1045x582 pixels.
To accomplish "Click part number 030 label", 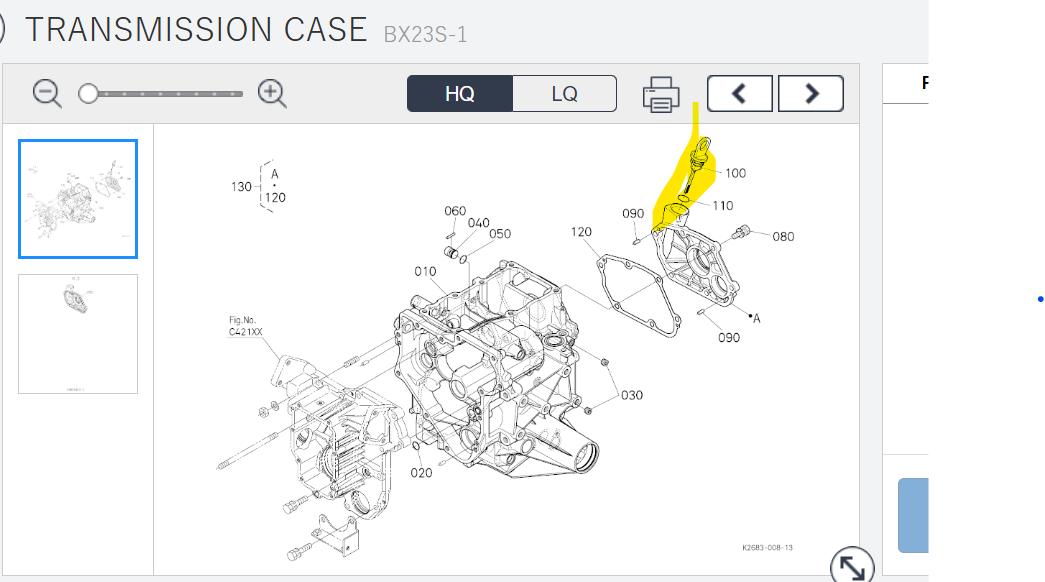I will (632, 394).
